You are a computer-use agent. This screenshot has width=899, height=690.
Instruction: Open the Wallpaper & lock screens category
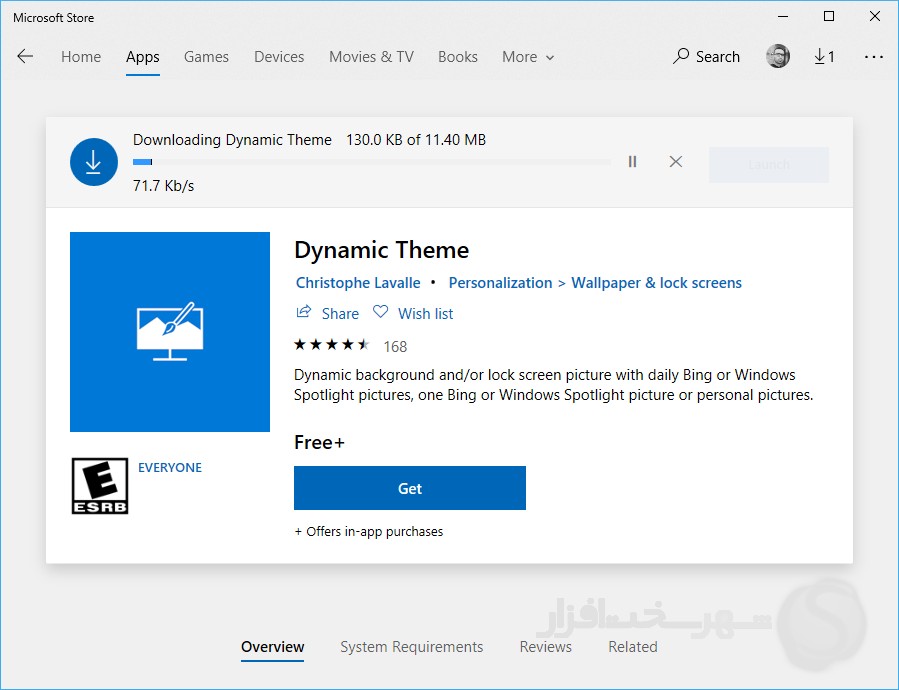click(x=656, y=283)
